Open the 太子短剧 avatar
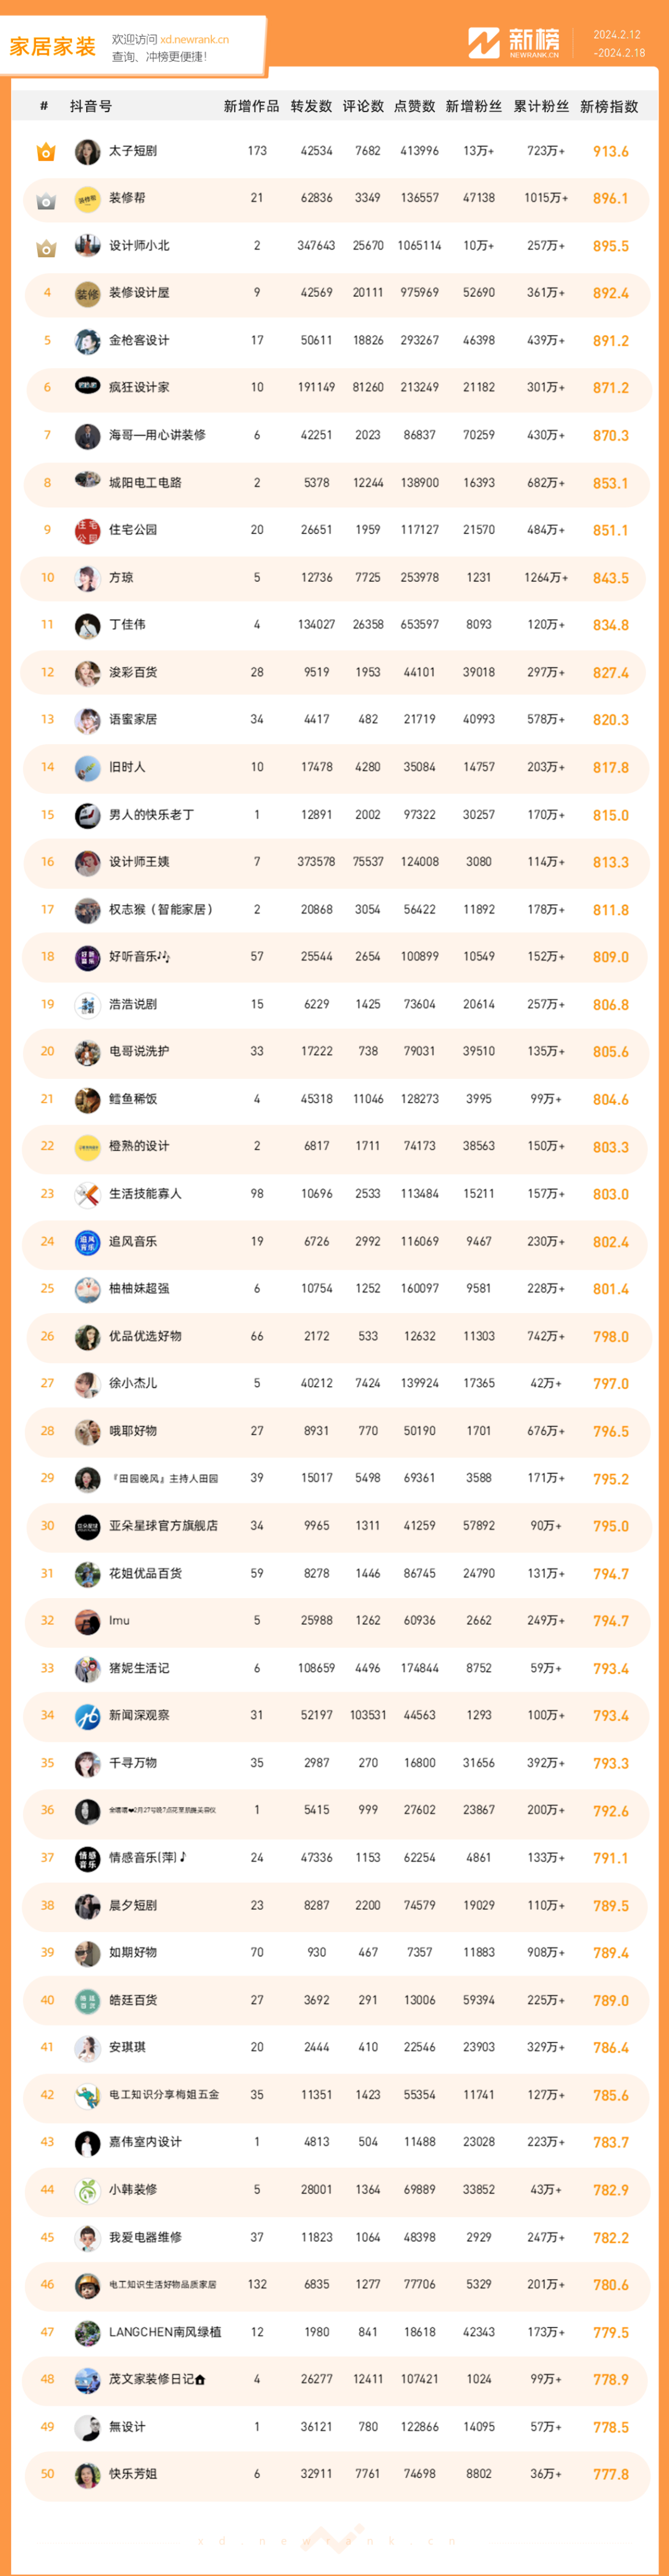The height and width of the screenshot is (2576, 669). pos(88,152)
